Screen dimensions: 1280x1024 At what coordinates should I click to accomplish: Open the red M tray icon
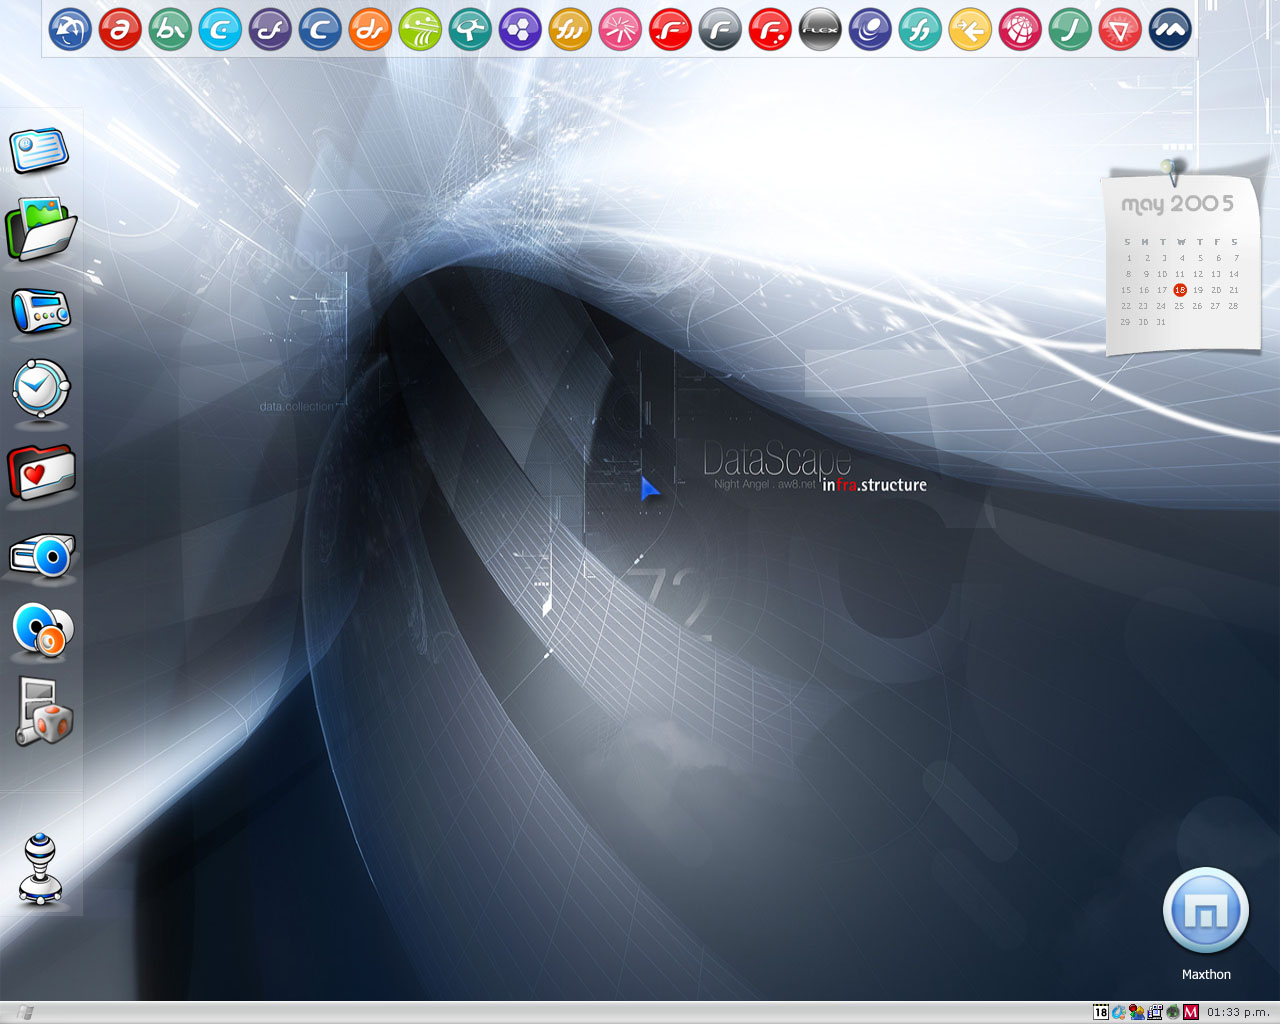click(1191, 1012)
